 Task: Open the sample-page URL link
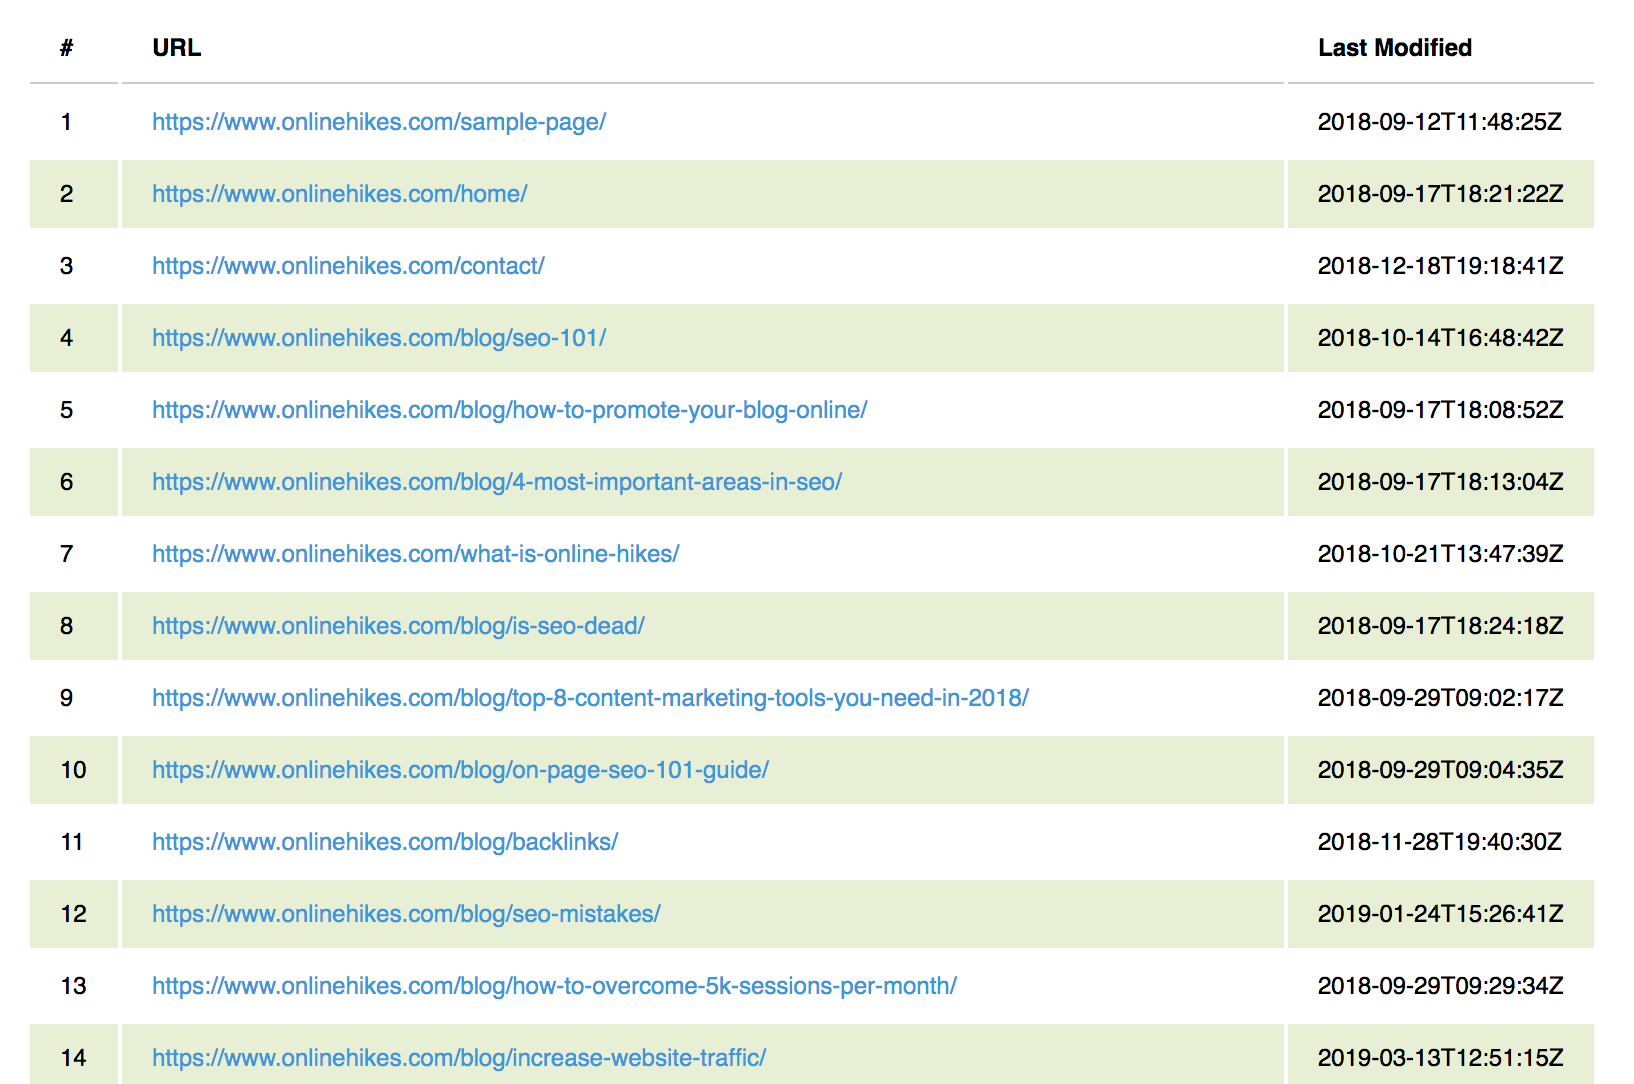pos(379,122)
